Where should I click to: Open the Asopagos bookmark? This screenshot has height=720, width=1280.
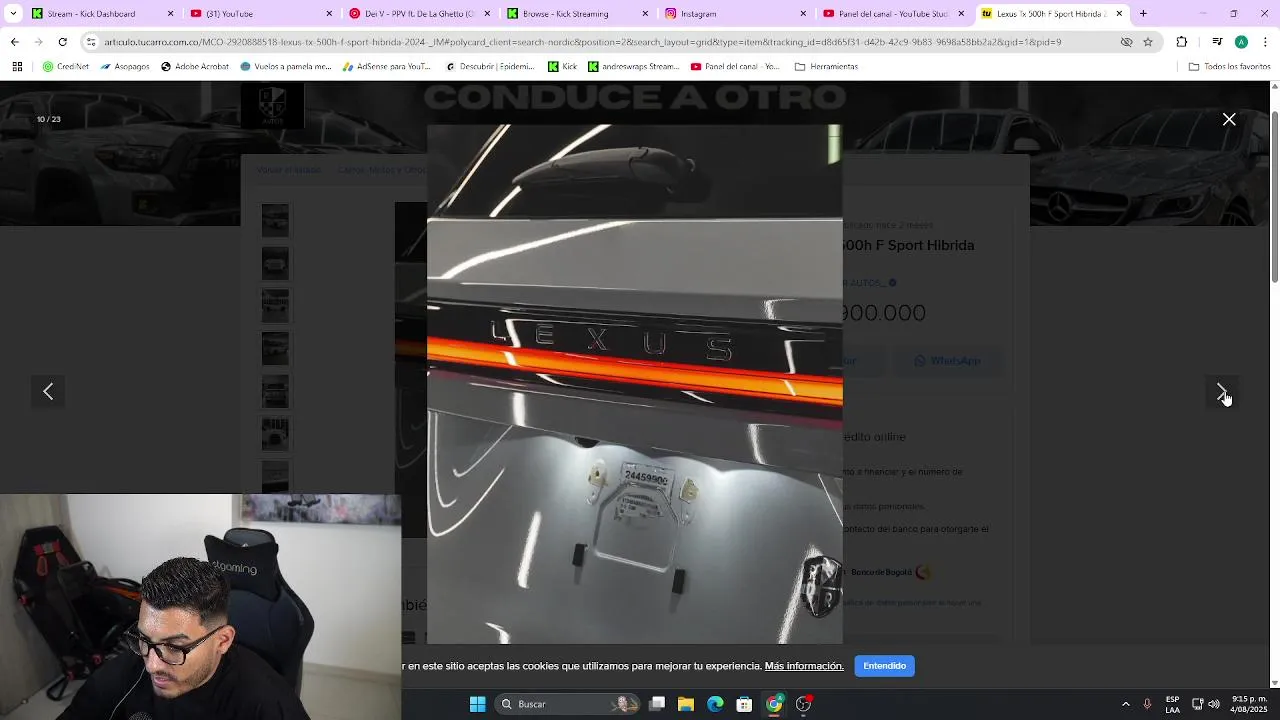tap(124, 66)
